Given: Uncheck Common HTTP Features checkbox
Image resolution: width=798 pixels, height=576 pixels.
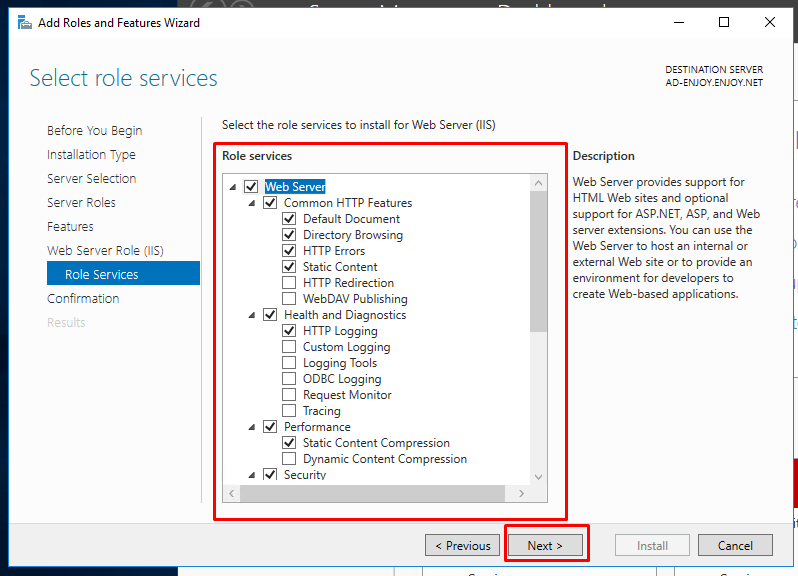Looking at the screenshot, I should click(x=270, y=203).
